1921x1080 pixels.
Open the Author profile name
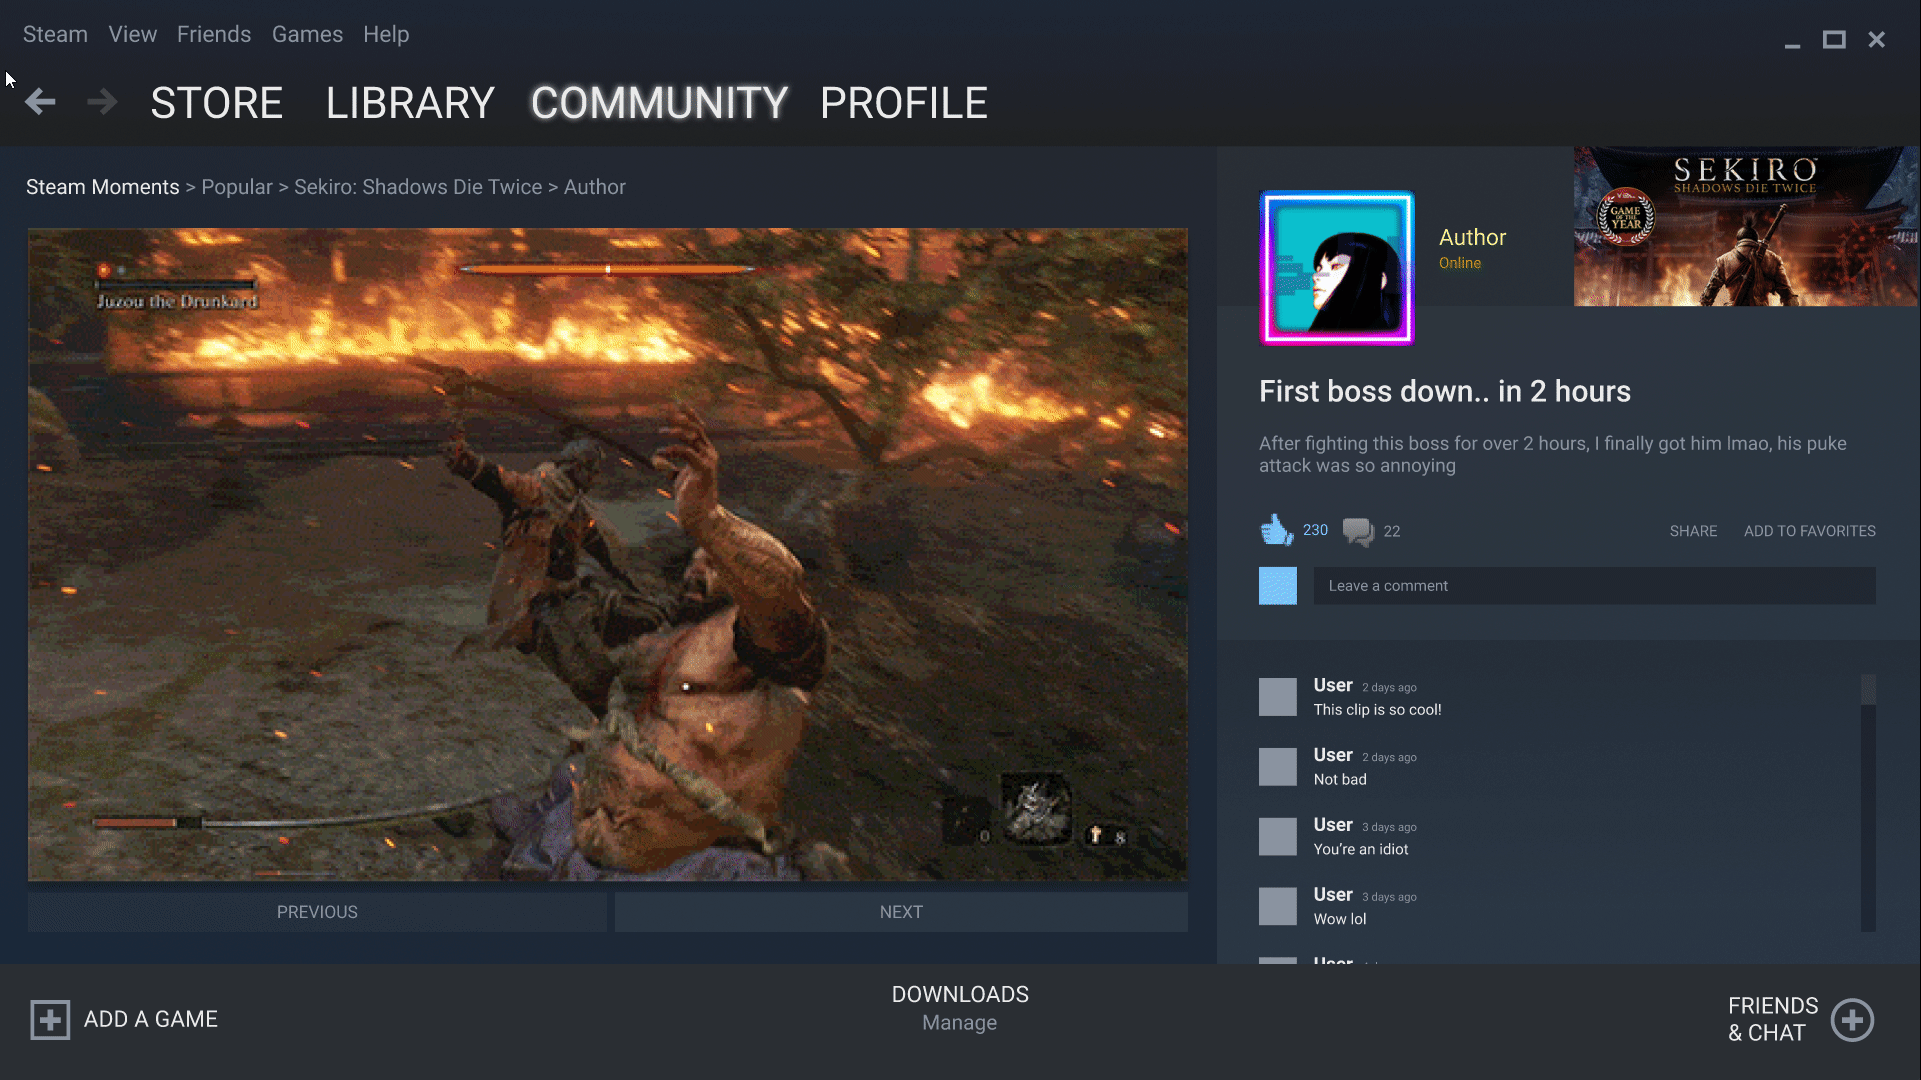coord(1472,237)
